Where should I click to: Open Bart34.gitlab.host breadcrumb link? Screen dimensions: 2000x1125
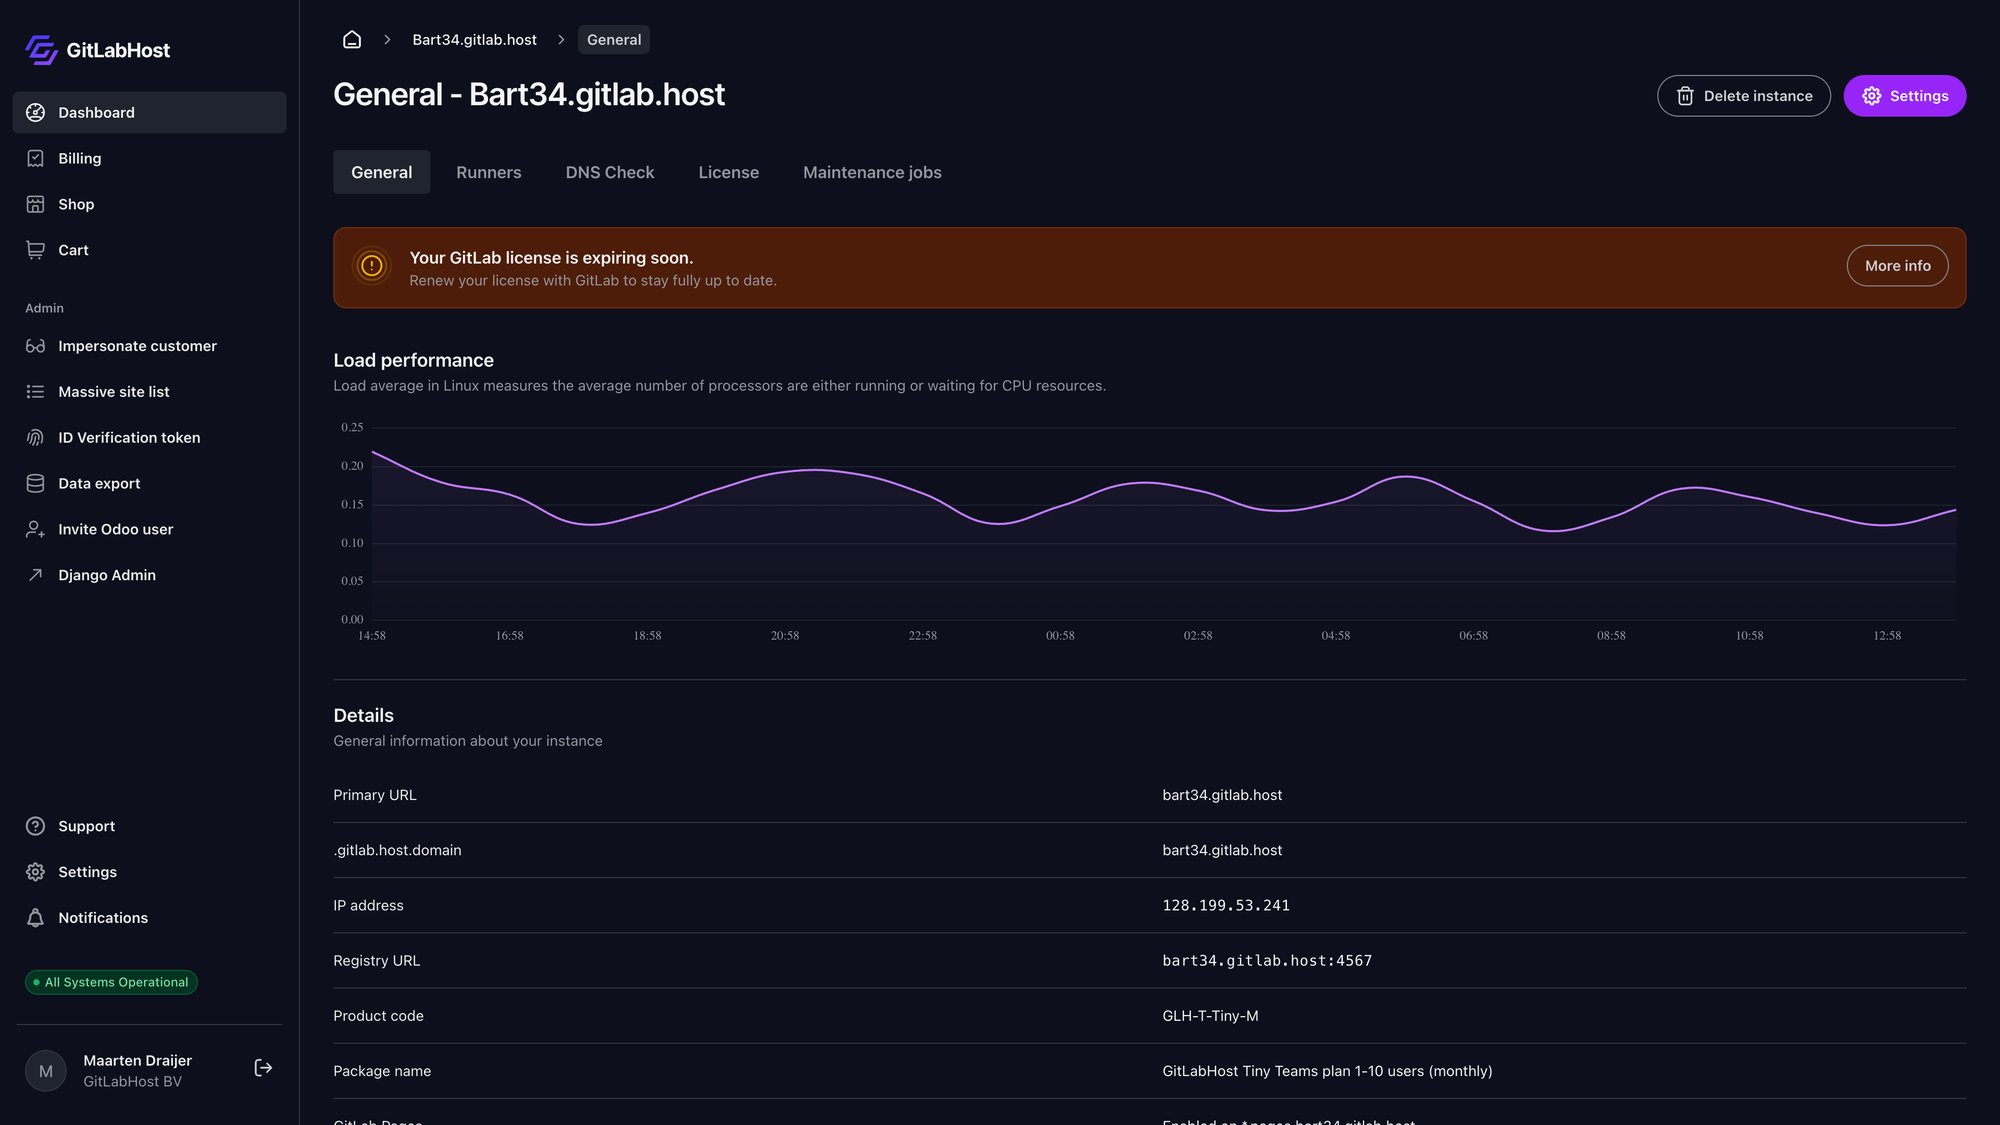[x=475, y=39]
